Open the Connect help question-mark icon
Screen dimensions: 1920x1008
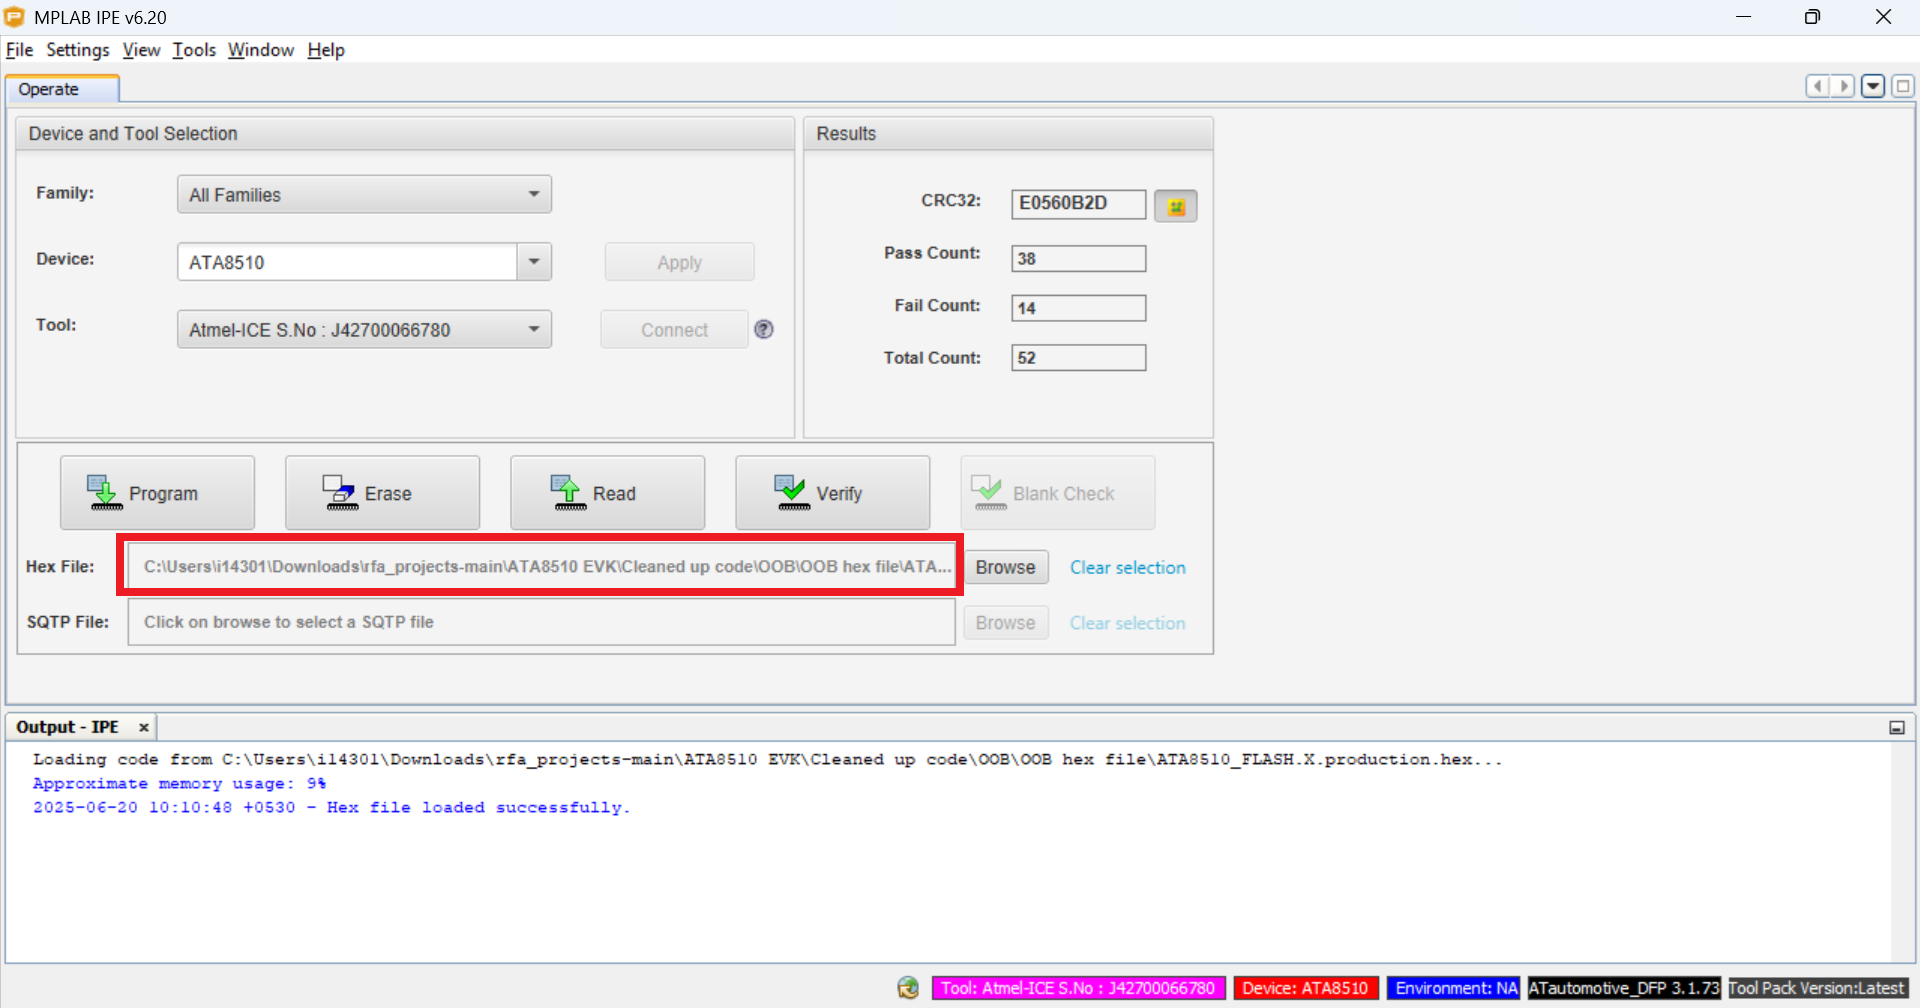pyautogui.click(x=764, y=329)
